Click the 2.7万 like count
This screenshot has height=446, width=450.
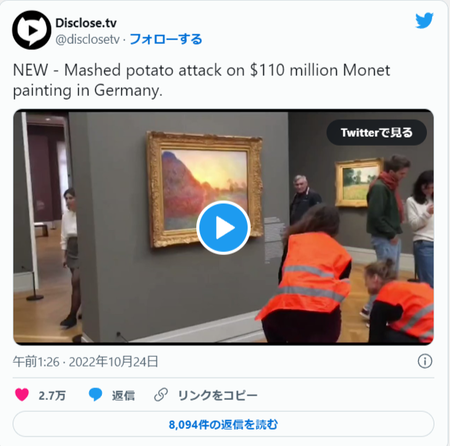coord(52,395)
